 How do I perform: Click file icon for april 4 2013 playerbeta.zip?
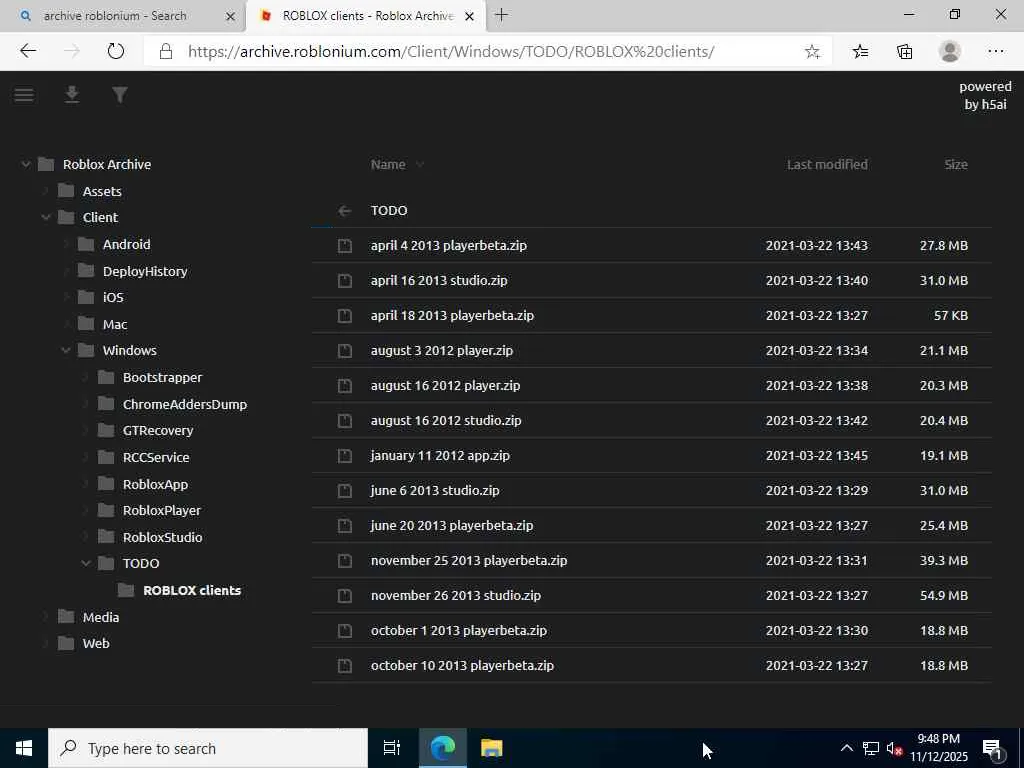(344, 246)
